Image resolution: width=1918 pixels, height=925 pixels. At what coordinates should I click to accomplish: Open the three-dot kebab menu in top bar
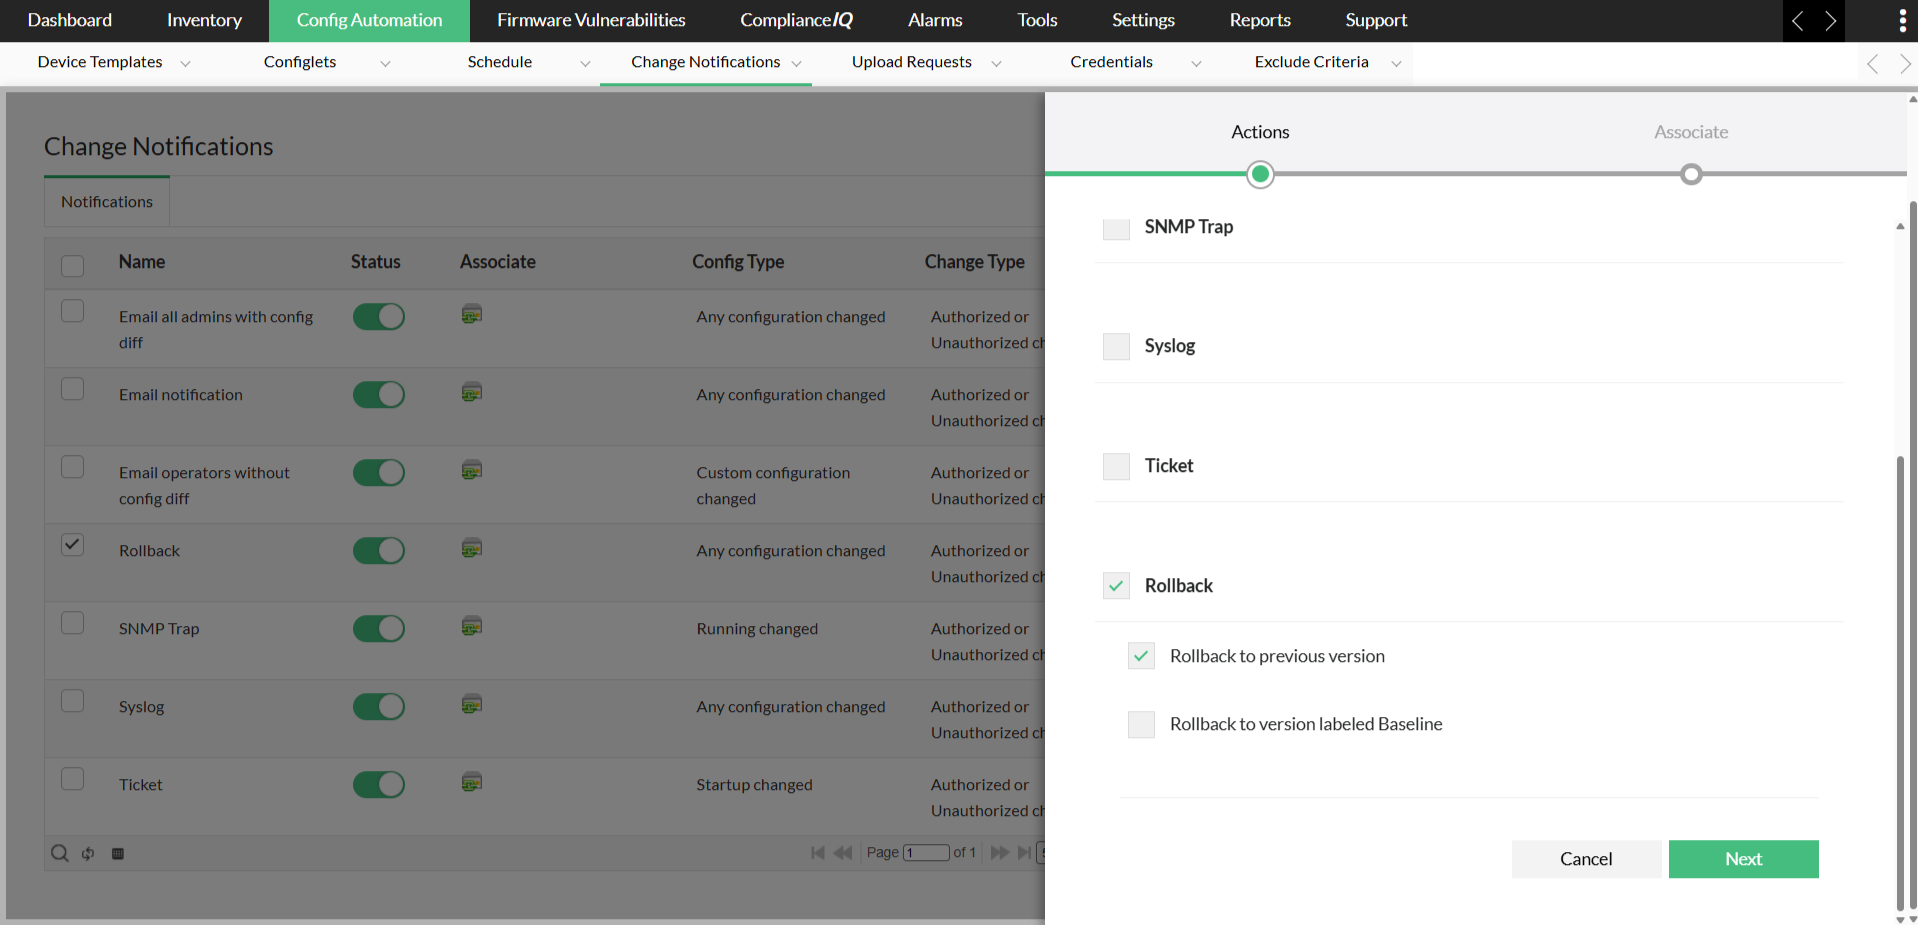coord(1901,20)
